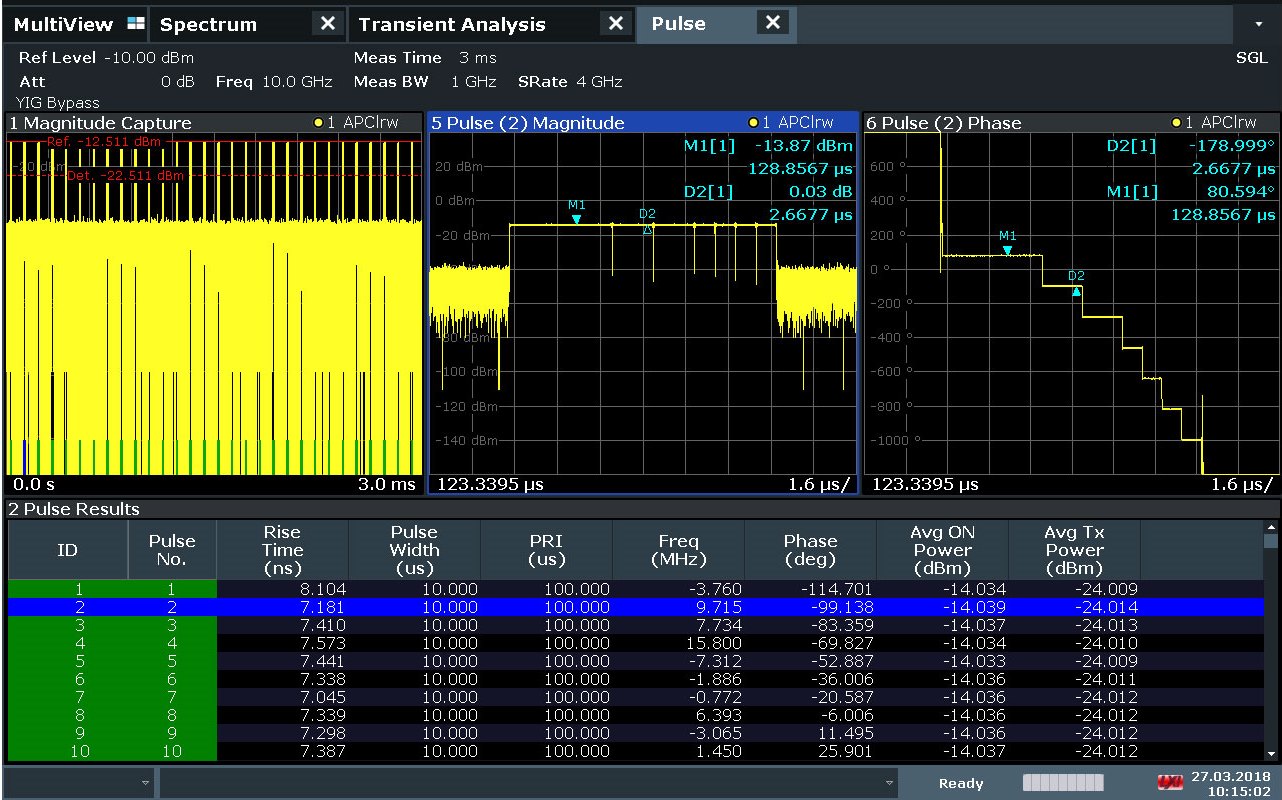
Task: Switch to the Transient Analysis tab
Action: 452,24
